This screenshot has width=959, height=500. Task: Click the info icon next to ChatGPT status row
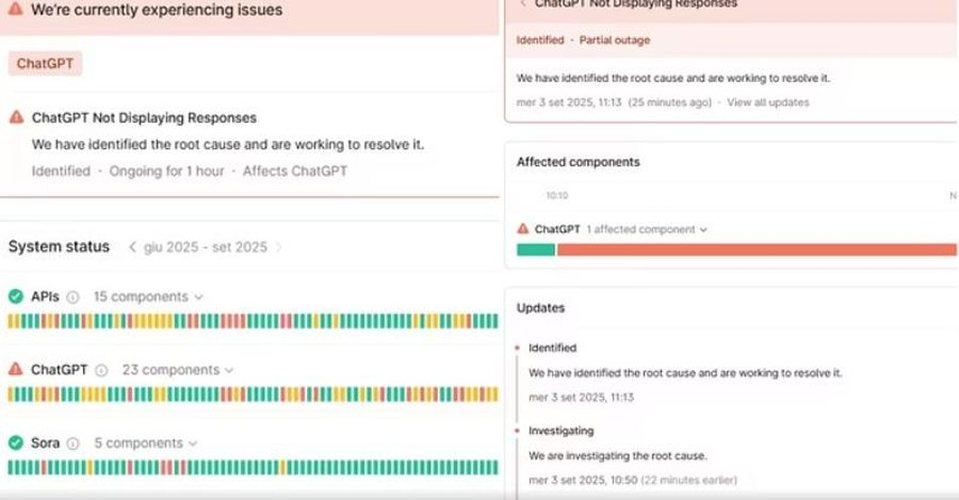point(100,370)
